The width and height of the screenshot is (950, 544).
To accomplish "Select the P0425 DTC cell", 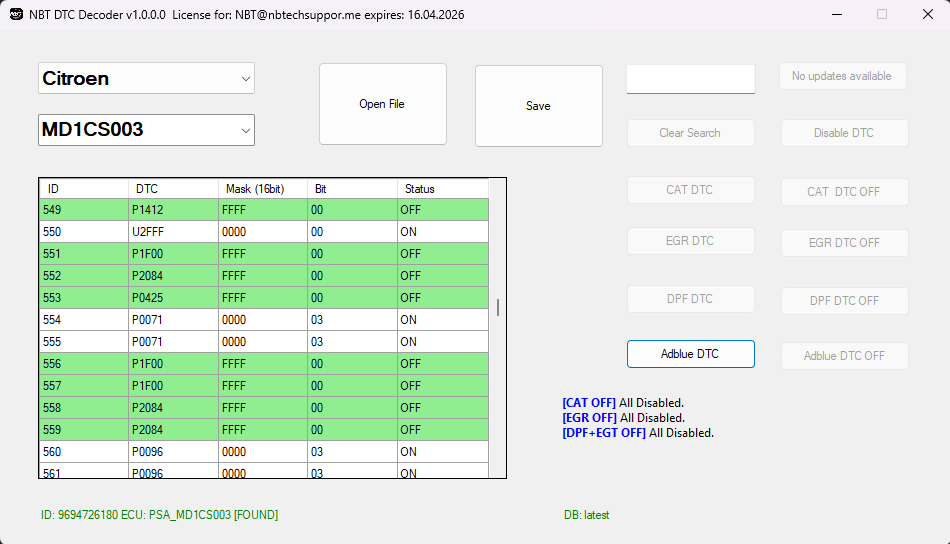I will click(x=173, y=297).
